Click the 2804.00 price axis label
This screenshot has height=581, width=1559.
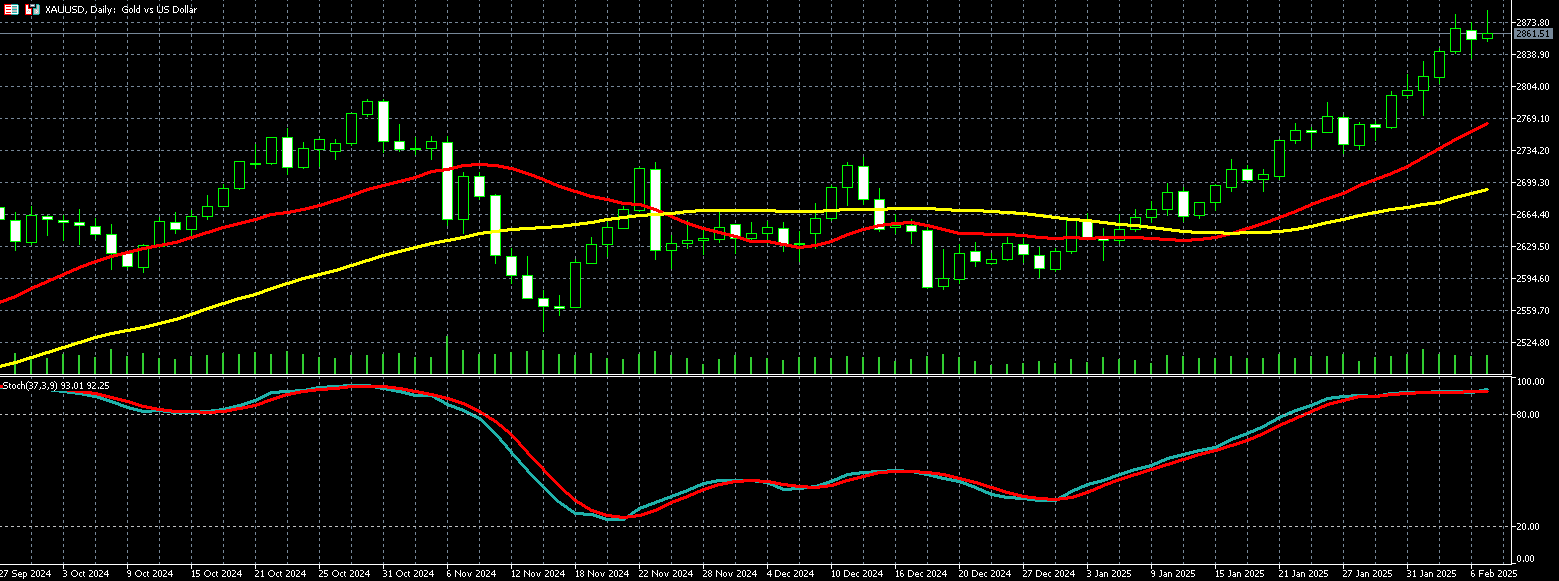point(1531,86)
